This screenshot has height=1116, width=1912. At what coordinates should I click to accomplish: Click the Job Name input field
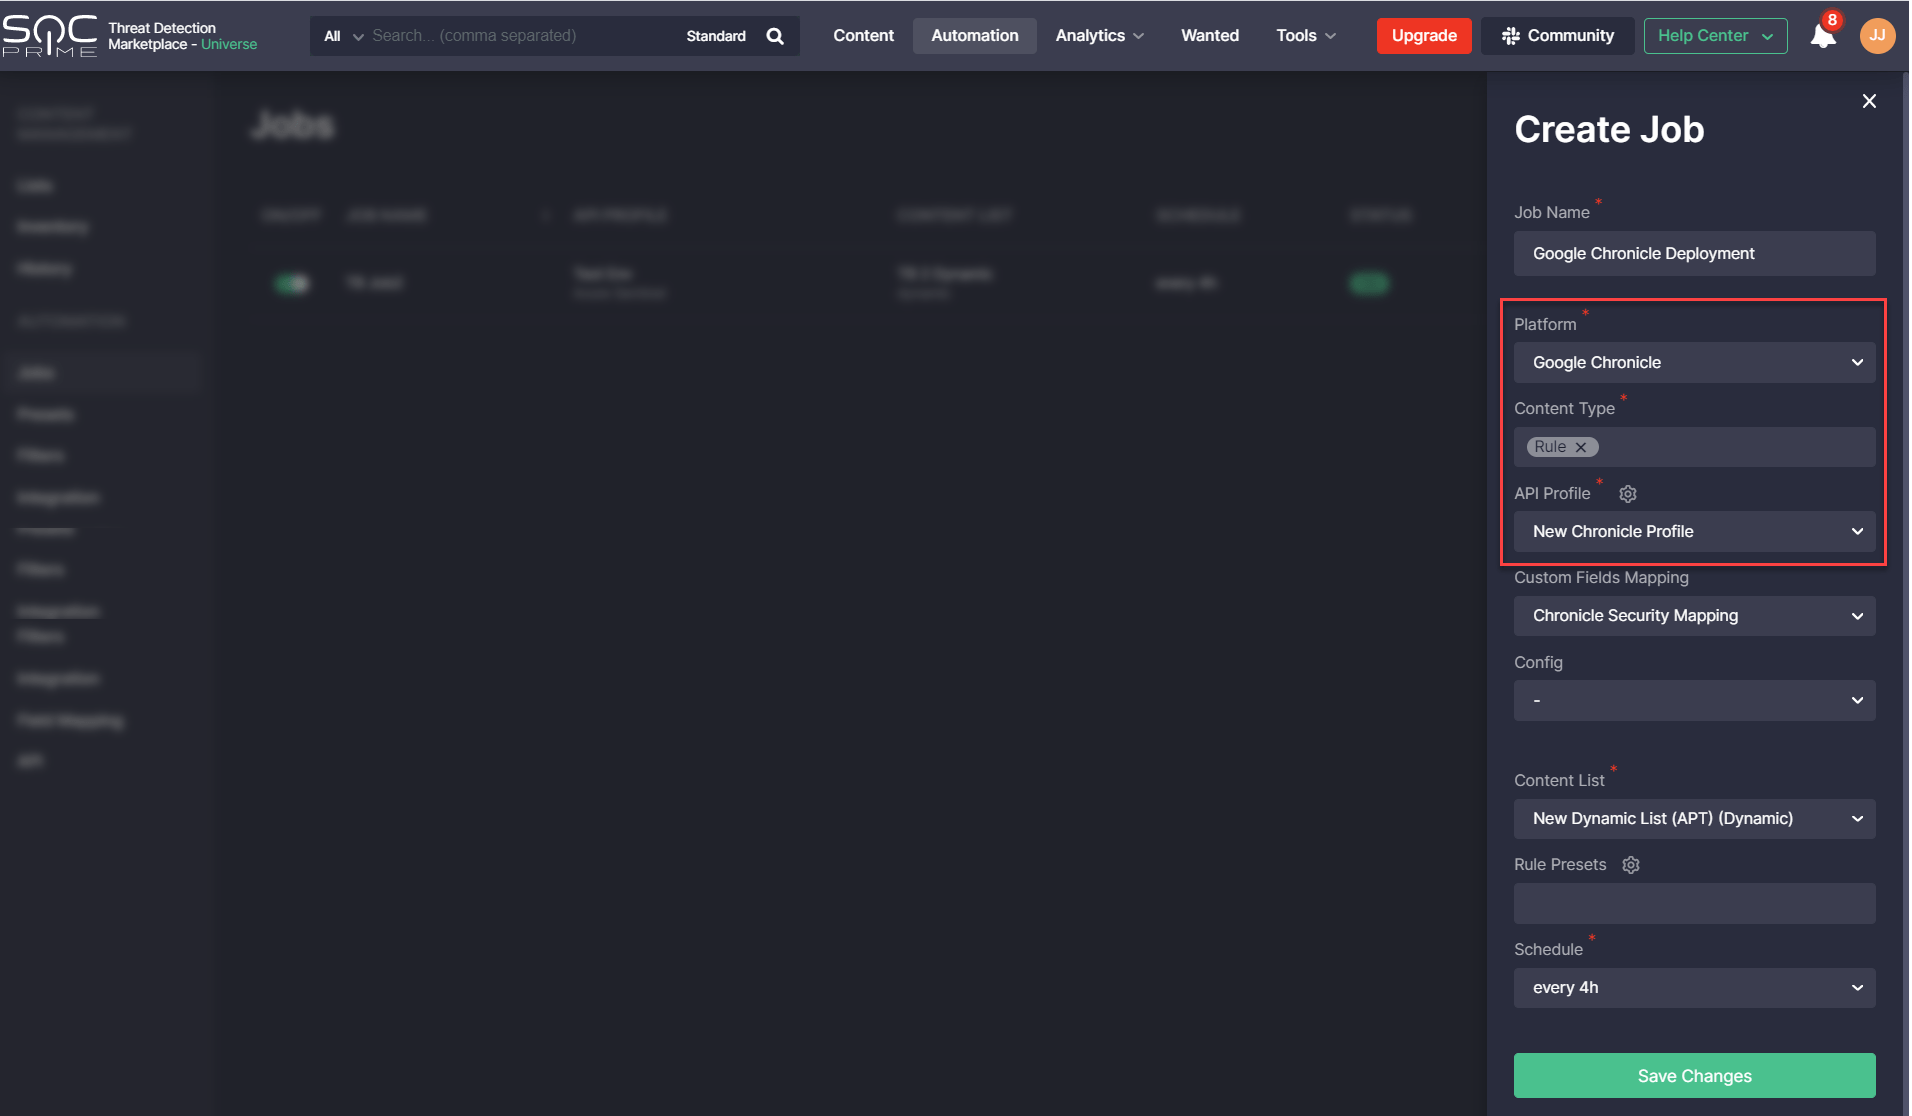(x=1694, y=254)
